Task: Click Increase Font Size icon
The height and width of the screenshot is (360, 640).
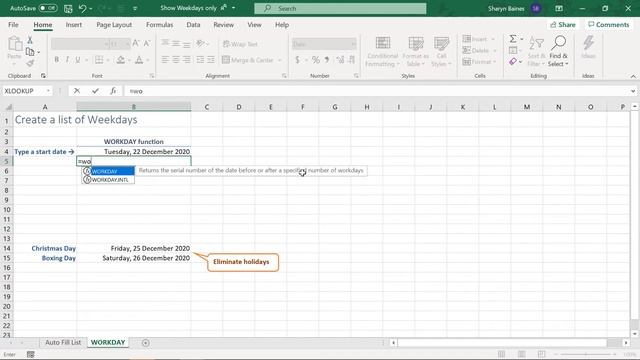Action: 136,43
